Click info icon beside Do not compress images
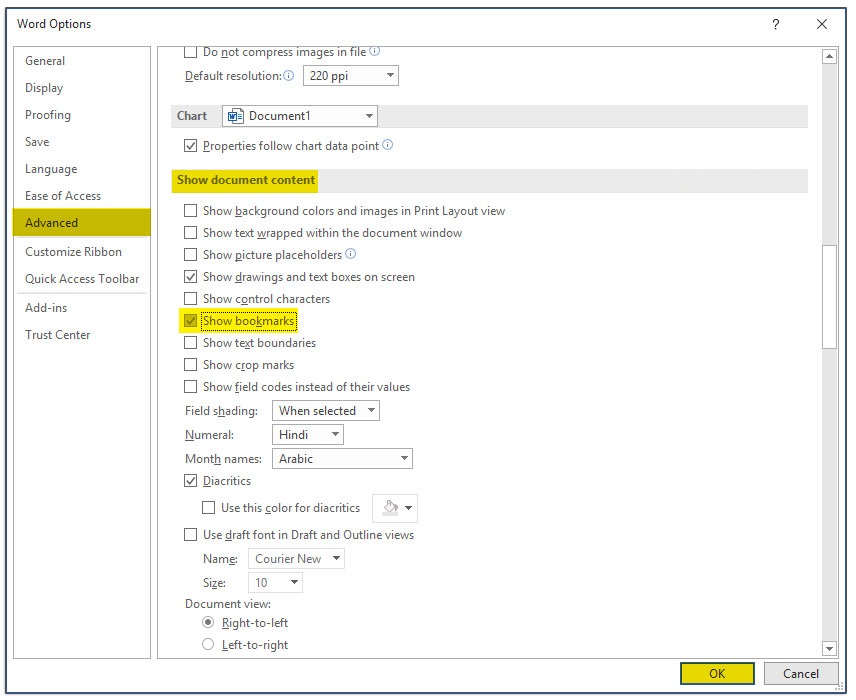The image size is (856, 700). tap(374, 51)
